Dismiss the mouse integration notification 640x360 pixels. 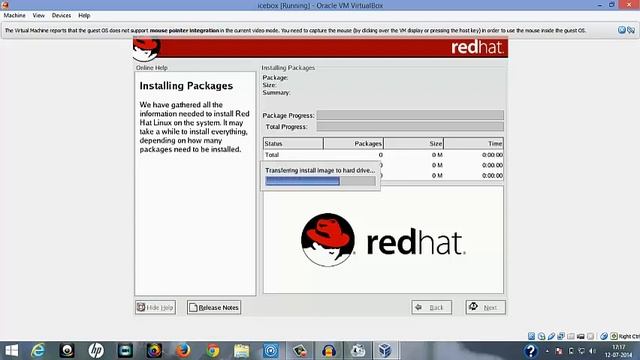pyautogui.click(x=622, y=30)
